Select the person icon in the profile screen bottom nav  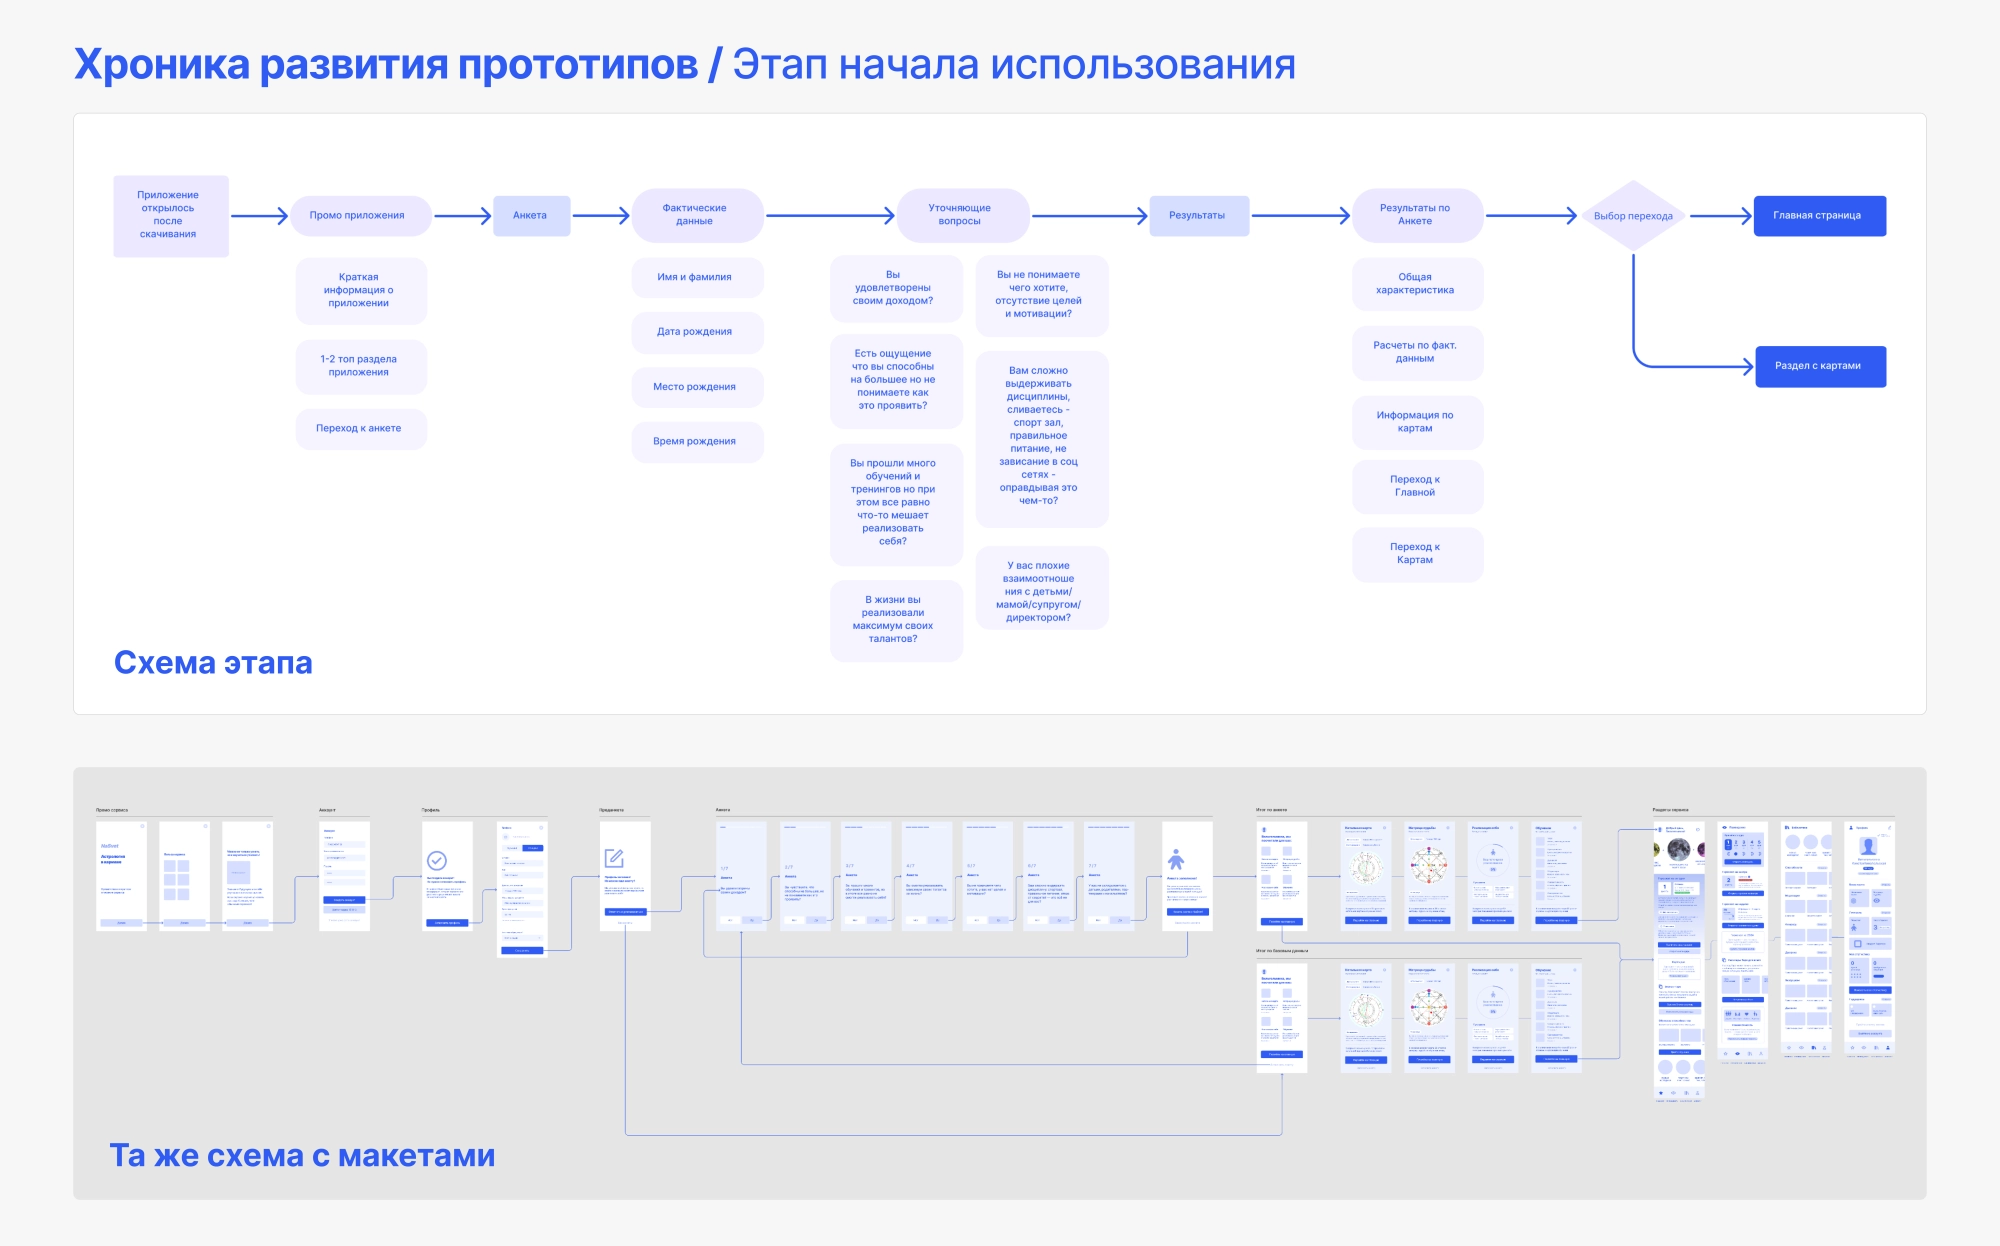tap(1889, 1048)
